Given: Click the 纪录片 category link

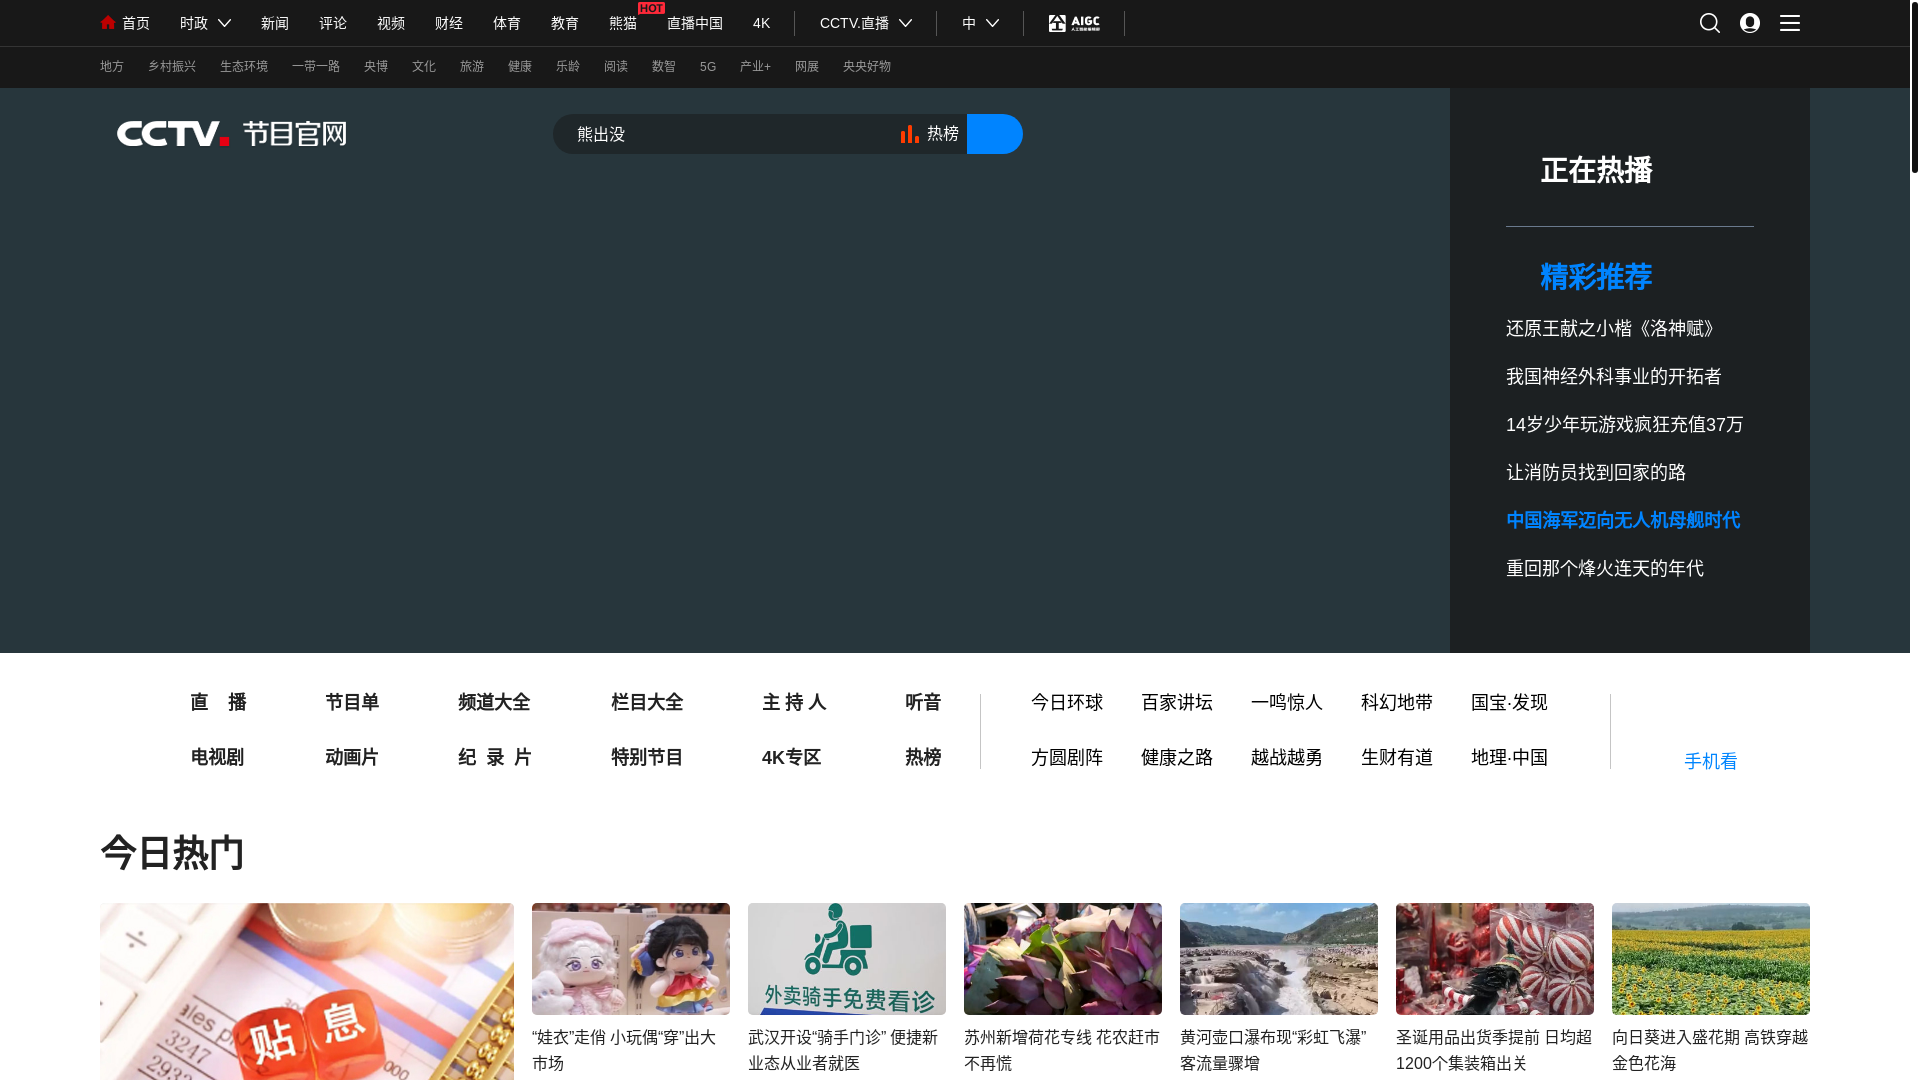Looking at the screenshot, I should (494, 757).
